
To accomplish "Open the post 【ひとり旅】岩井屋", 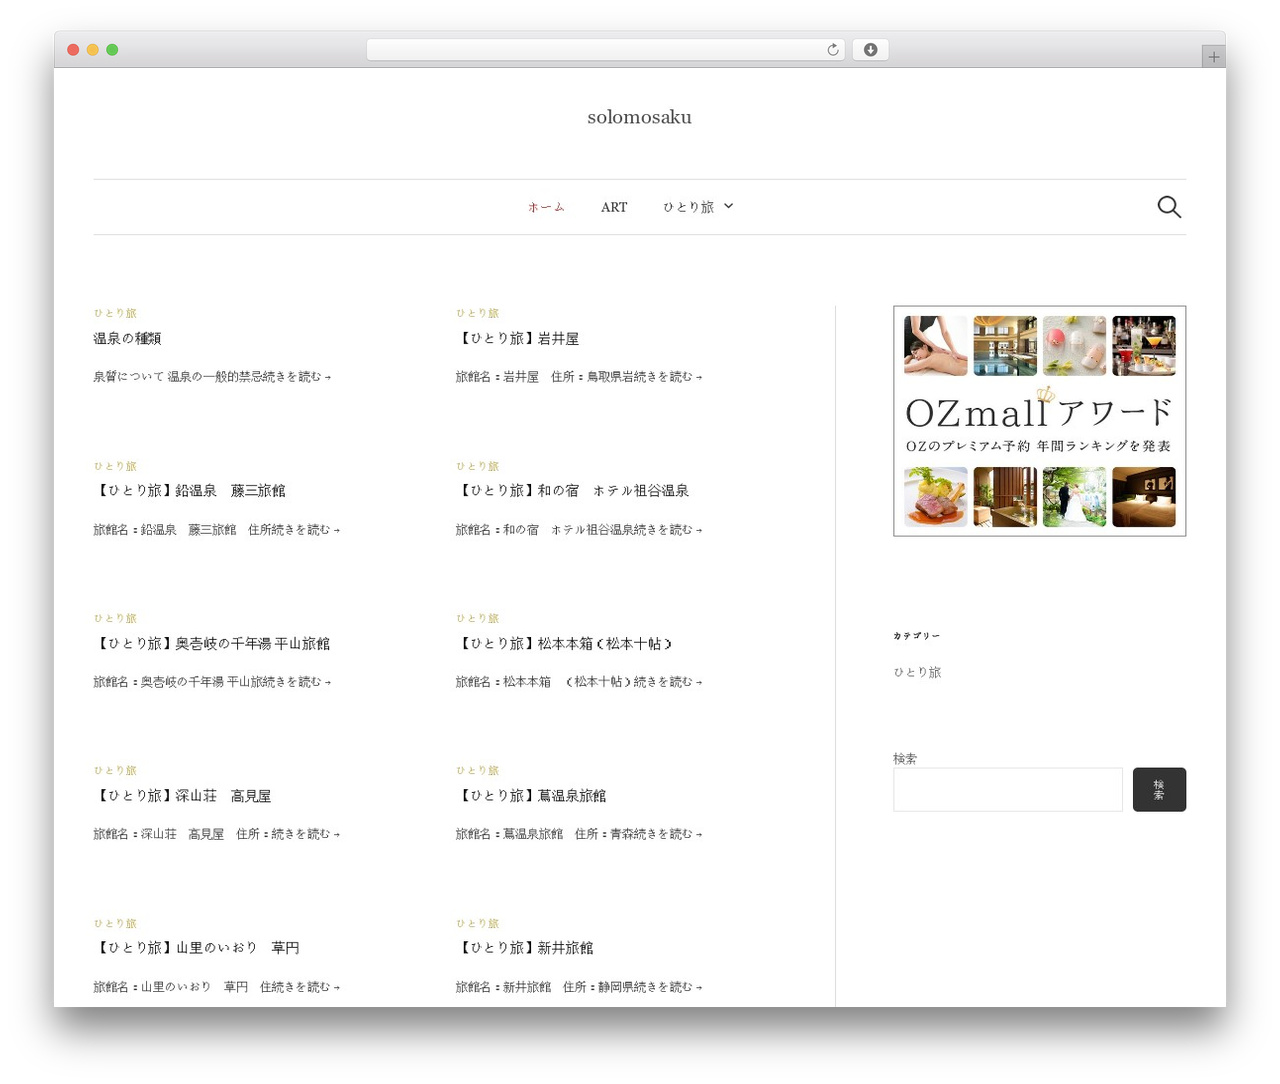I will pyautogui.click(x=518, y=339).
